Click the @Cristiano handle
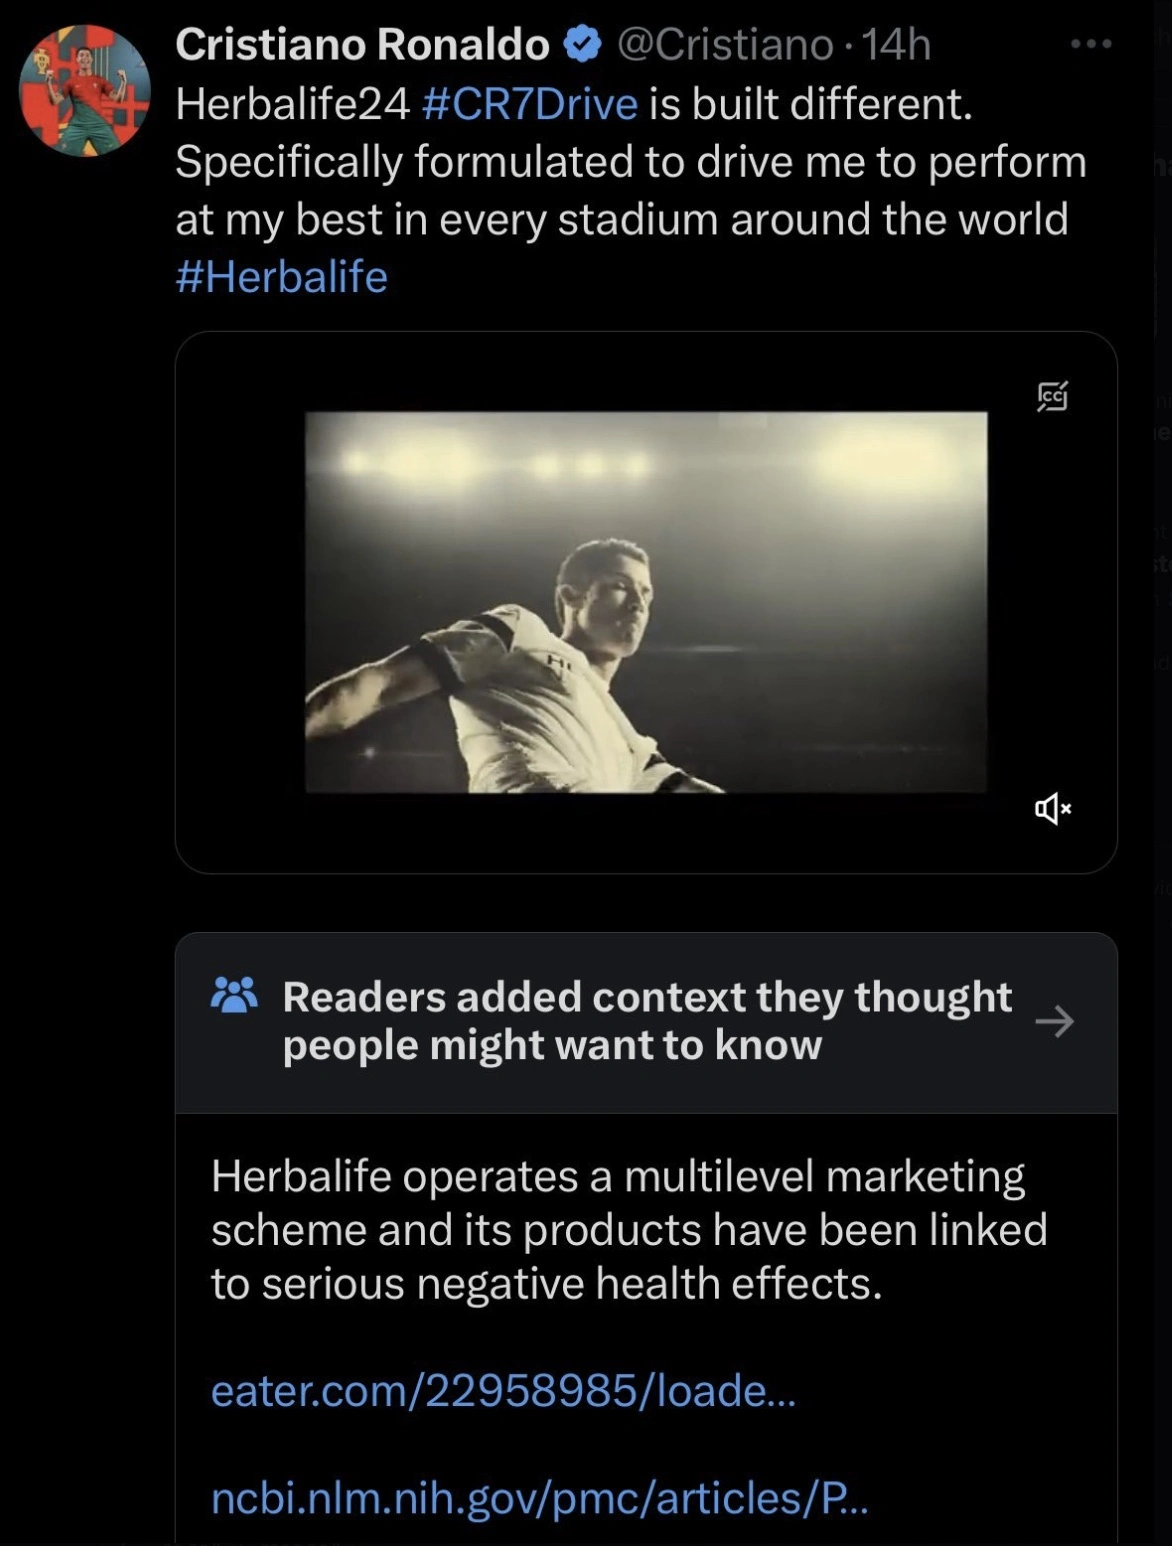Viewport: 1172px width, 1546px height. [725, 44]
